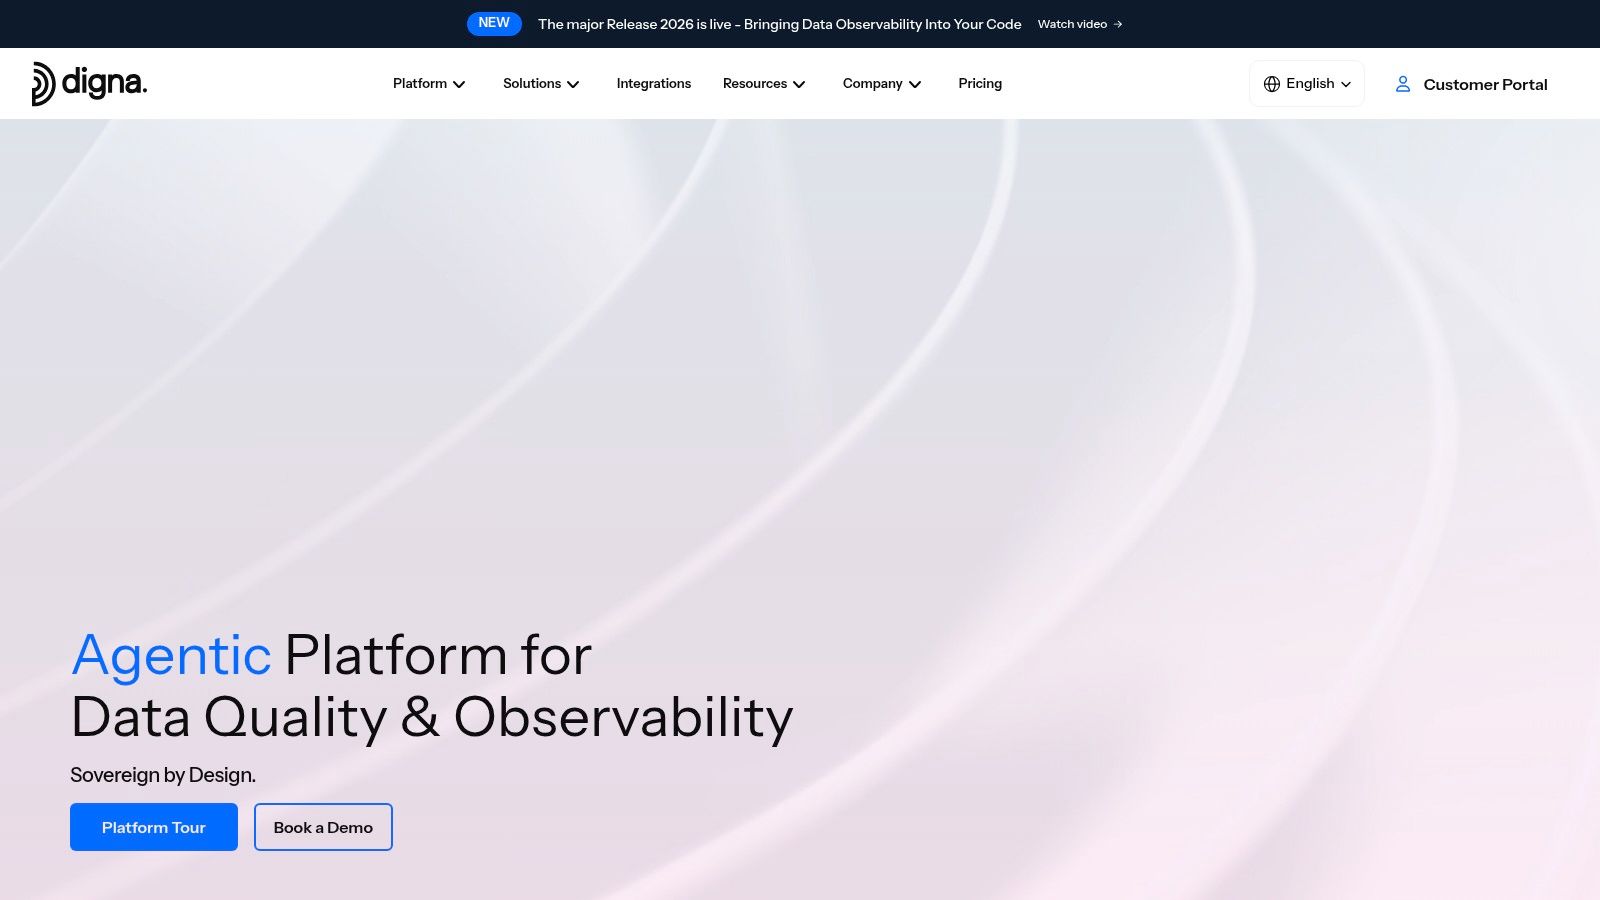The image size is (1600, 900).
Task: Click the arrow after Watch video
Action: pyautogui.click(x=1118, y=24)
